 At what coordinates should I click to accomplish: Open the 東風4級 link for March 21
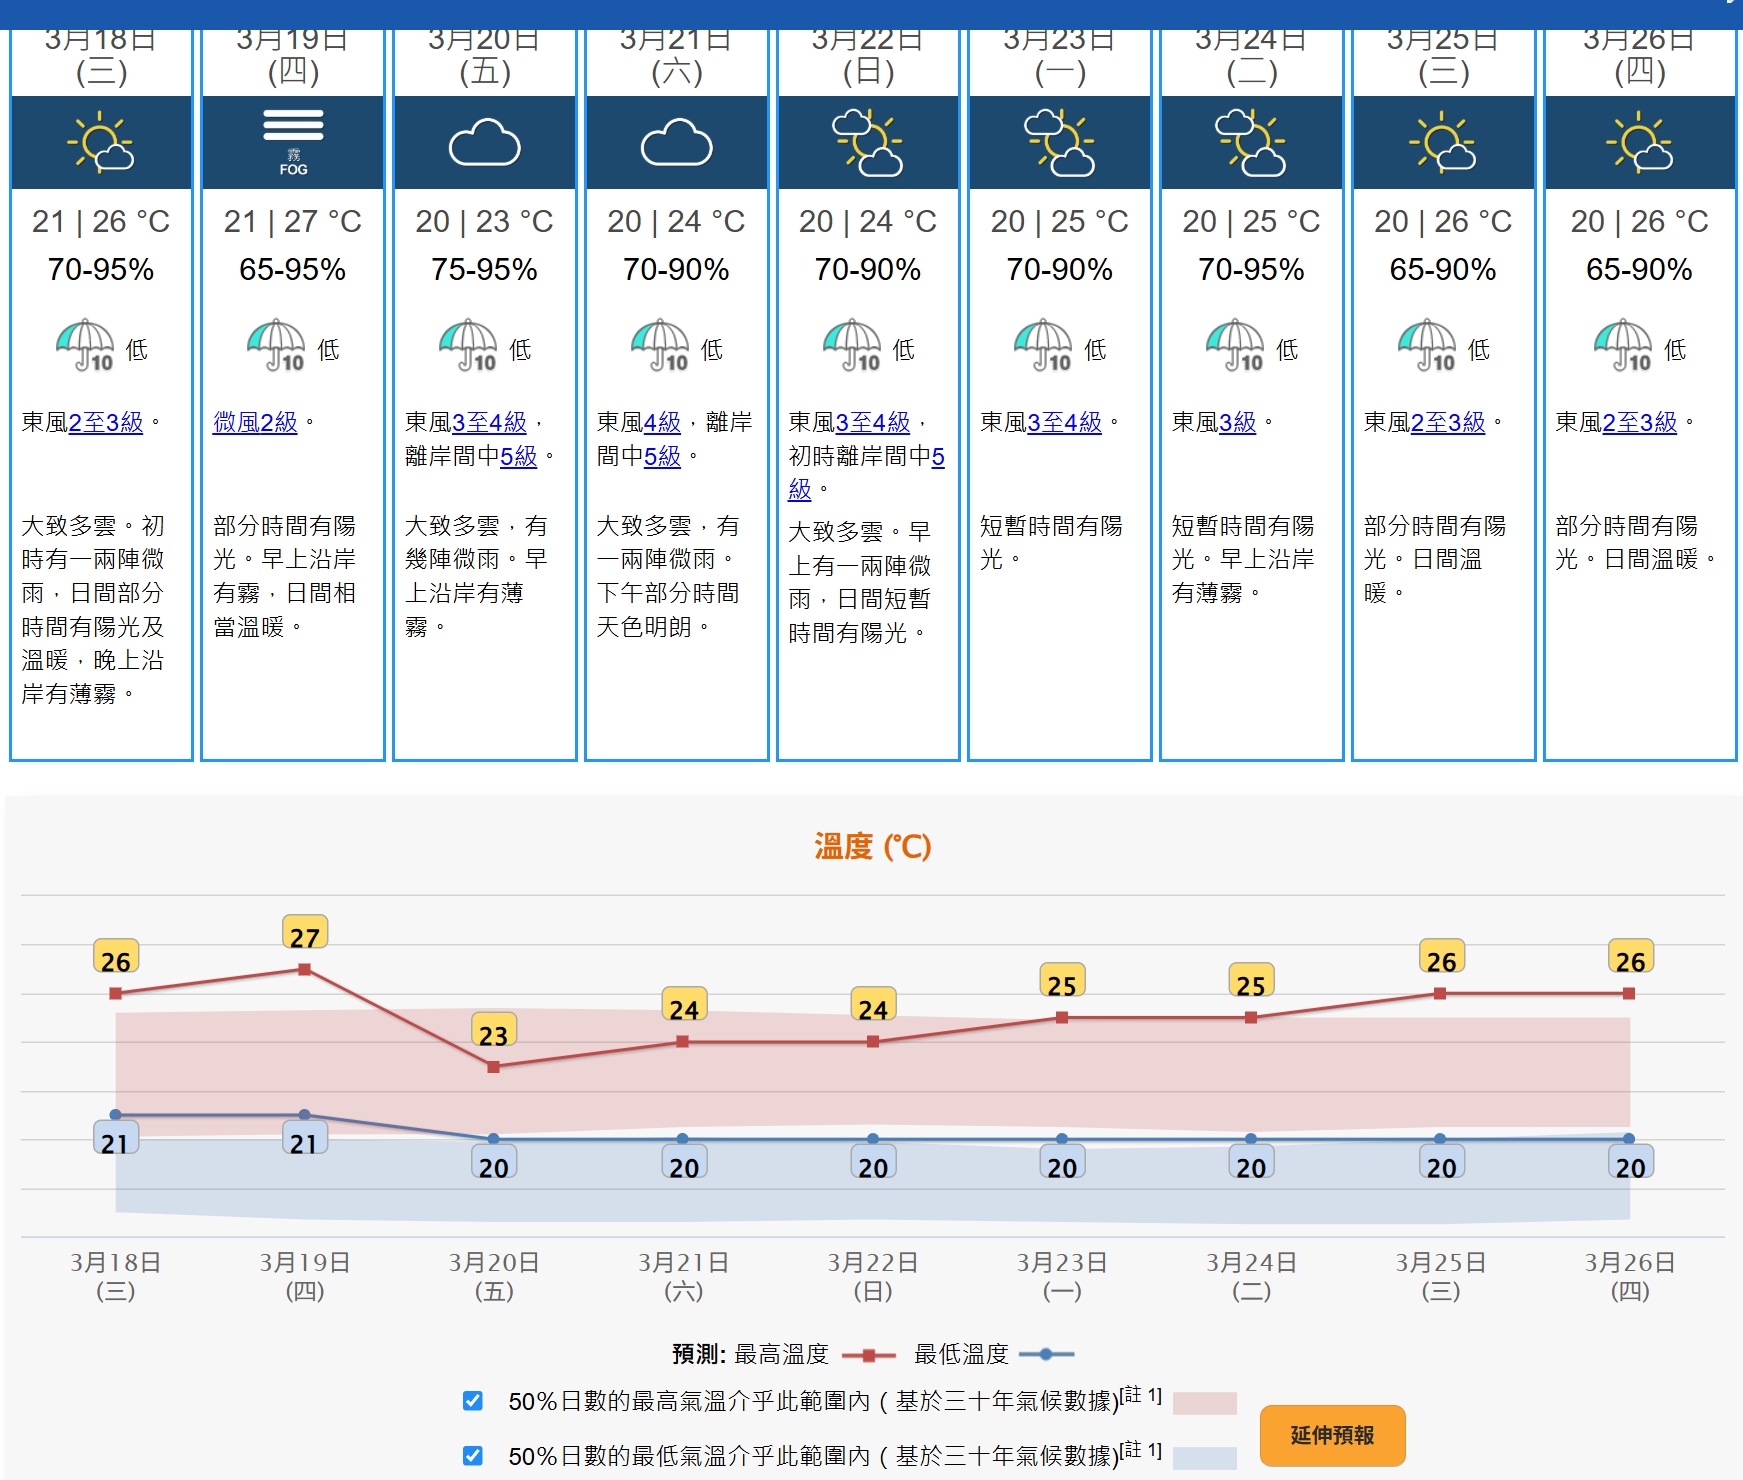[661, 423]
